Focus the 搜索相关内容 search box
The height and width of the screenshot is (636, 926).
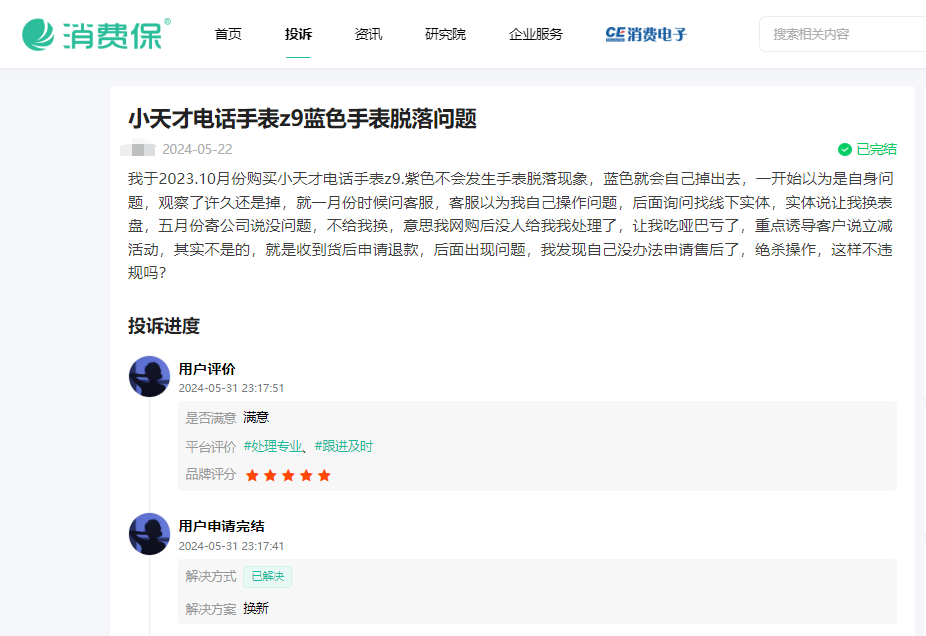(x=843, y=34)
